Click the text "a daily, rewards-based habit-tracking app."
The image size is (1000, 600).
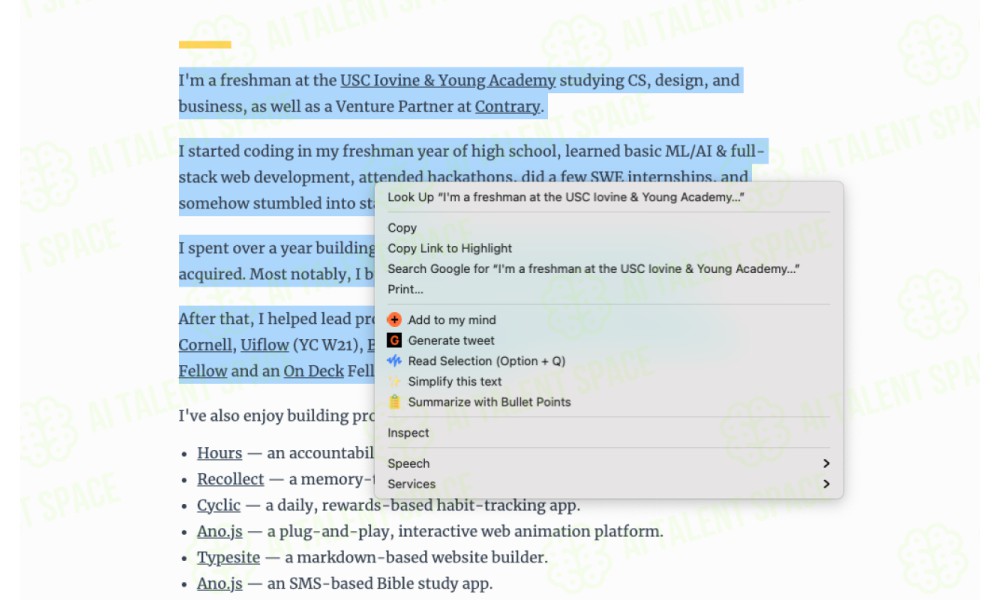point(423,505)
